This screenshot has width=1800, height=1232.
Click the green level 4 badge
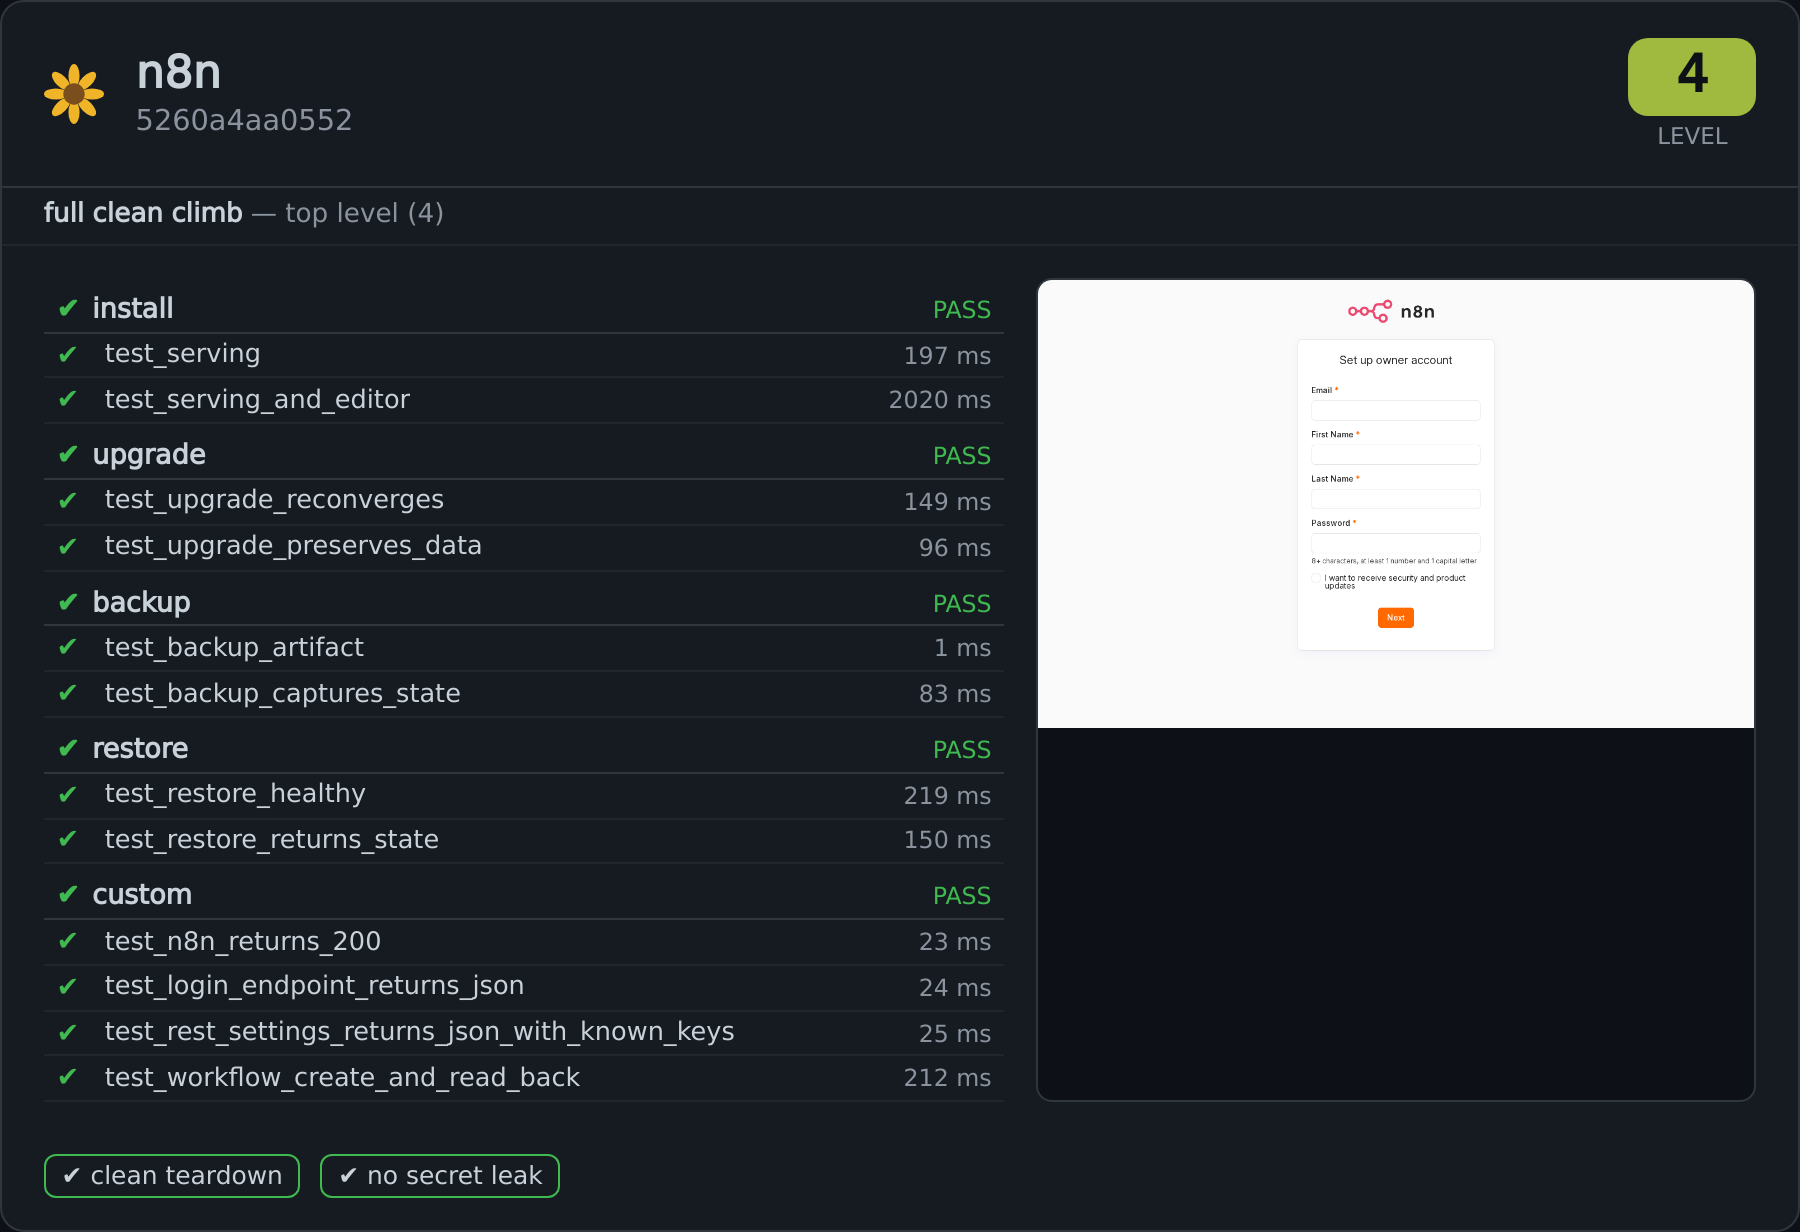(x=1691, y=77)
